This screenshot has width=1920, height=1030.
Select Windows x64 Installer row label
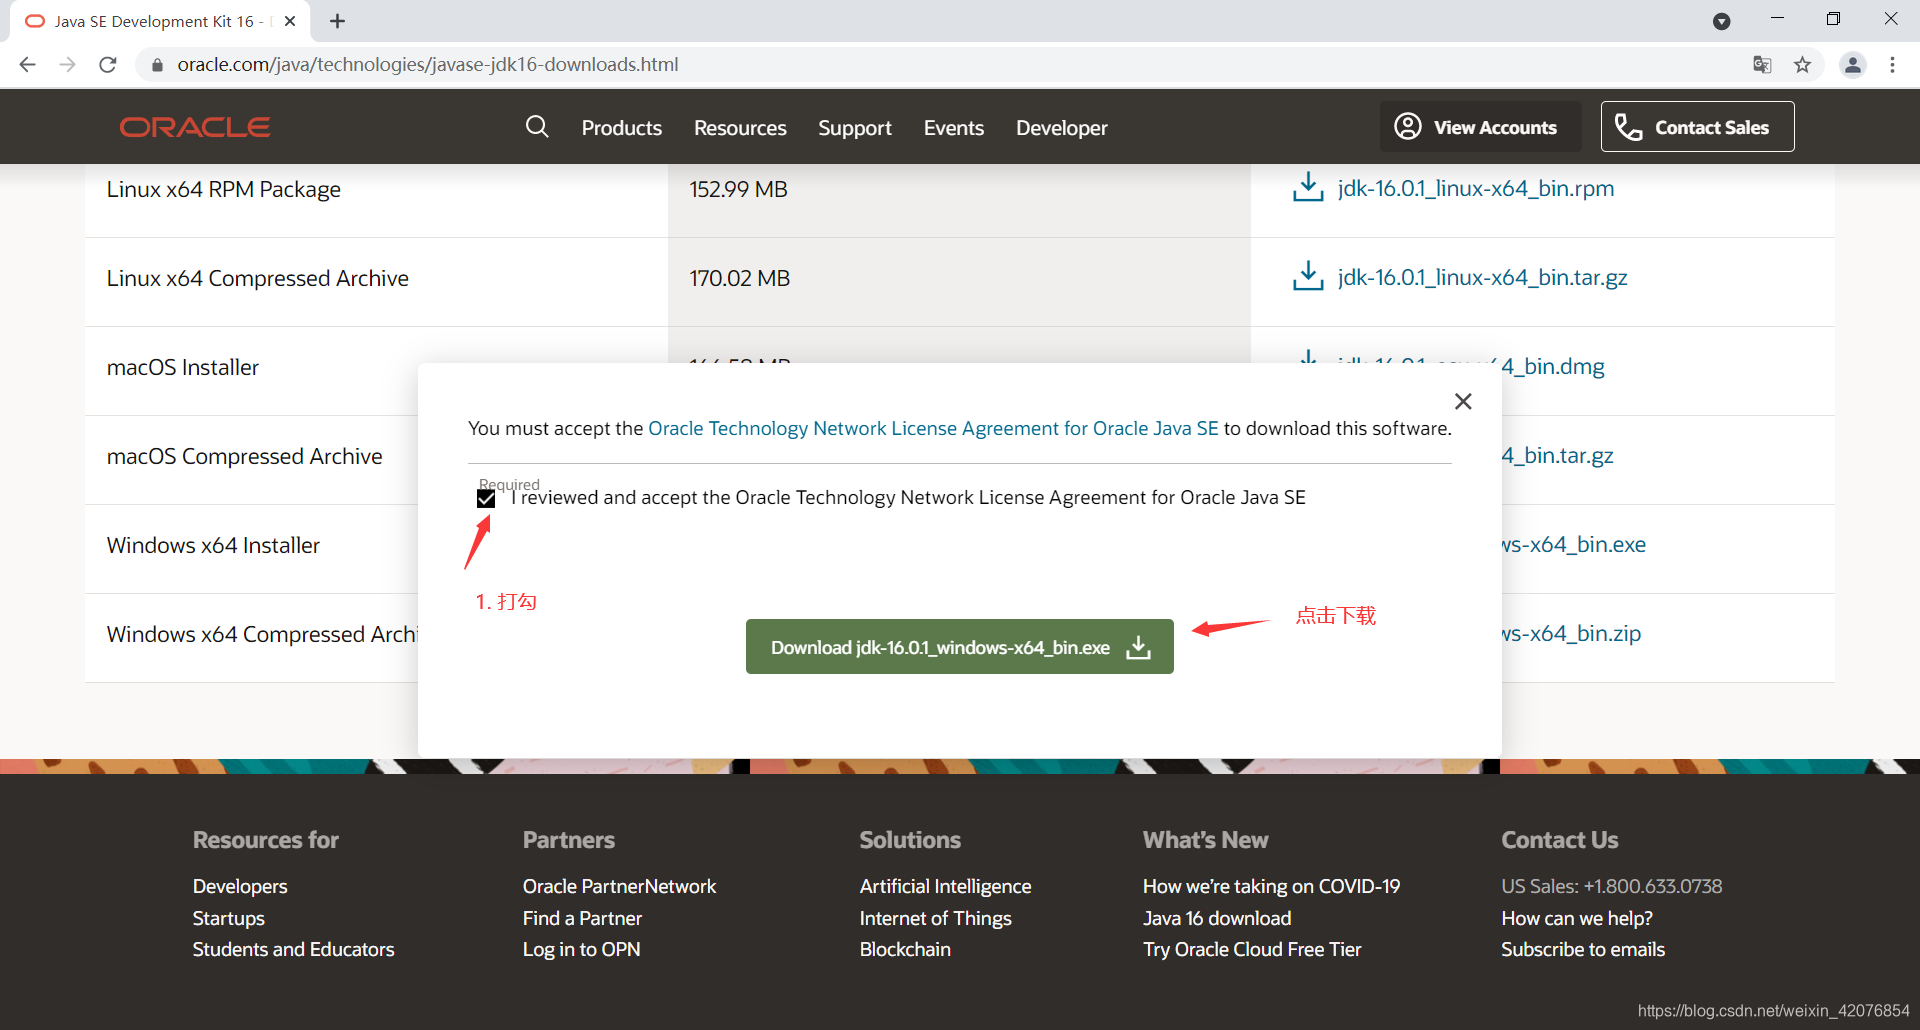tap(213, 545)
